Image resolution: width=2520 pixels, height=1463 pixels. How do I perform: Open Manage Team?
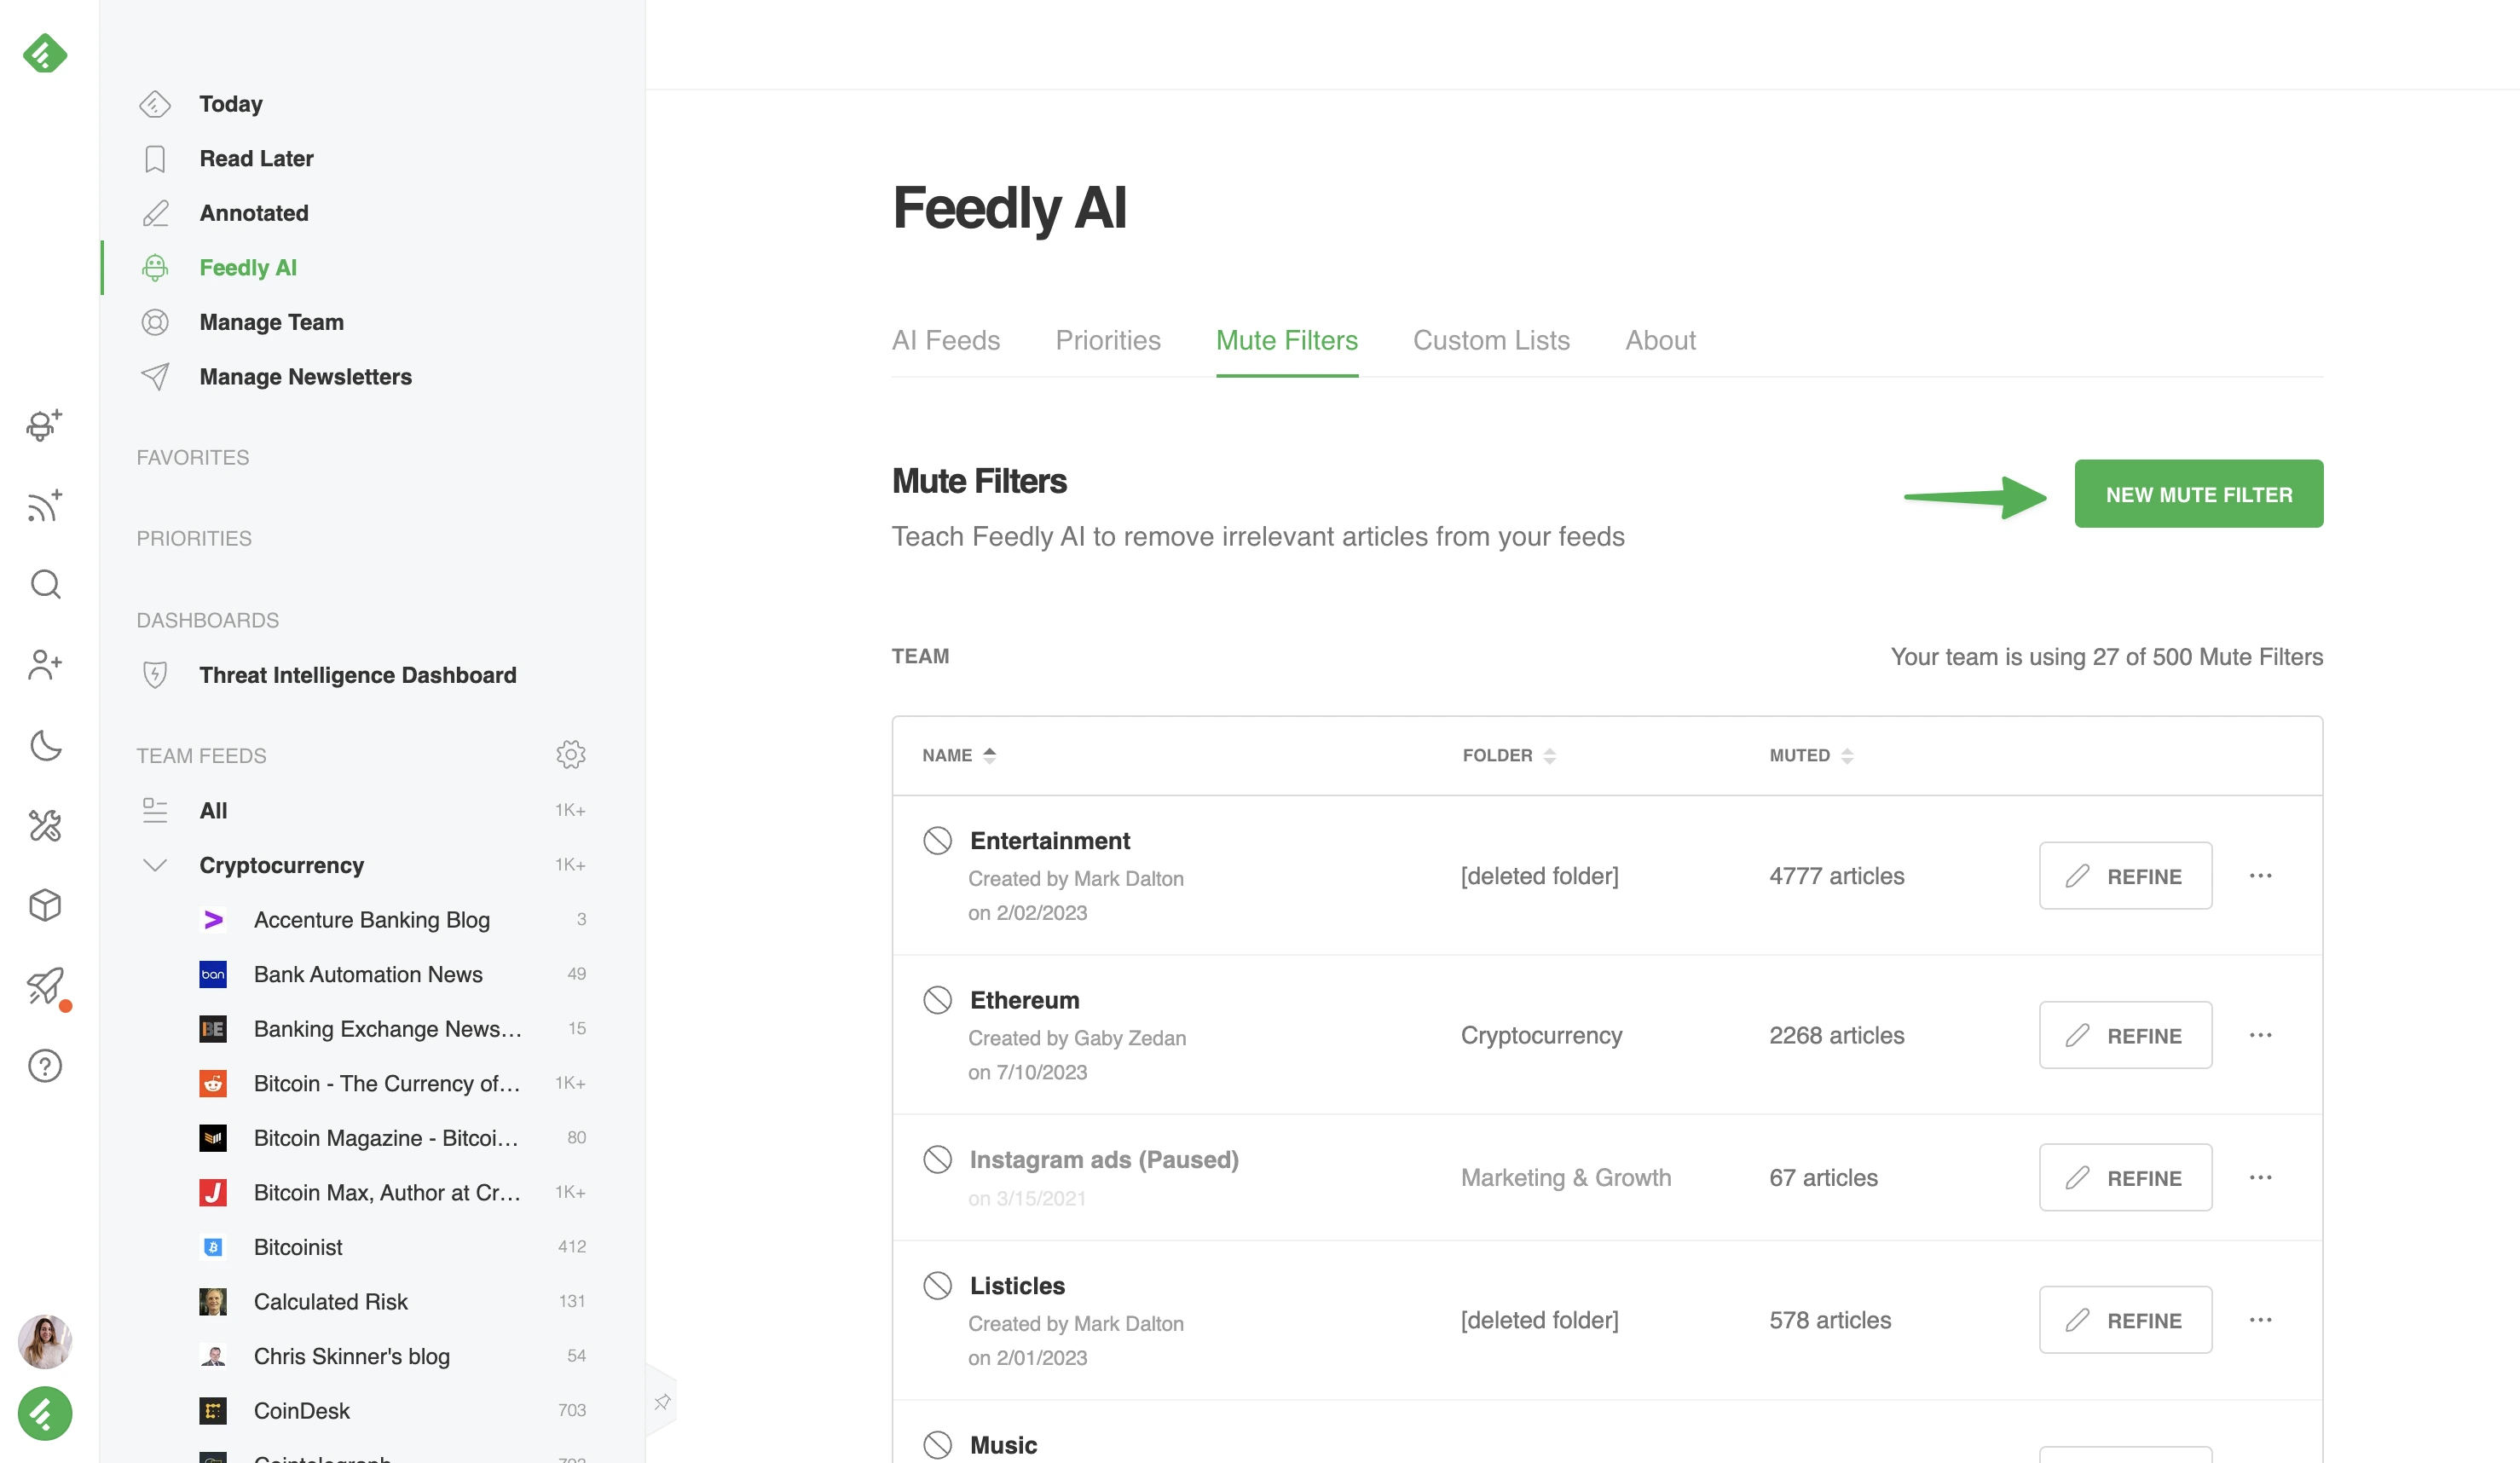tap(271, 322)
